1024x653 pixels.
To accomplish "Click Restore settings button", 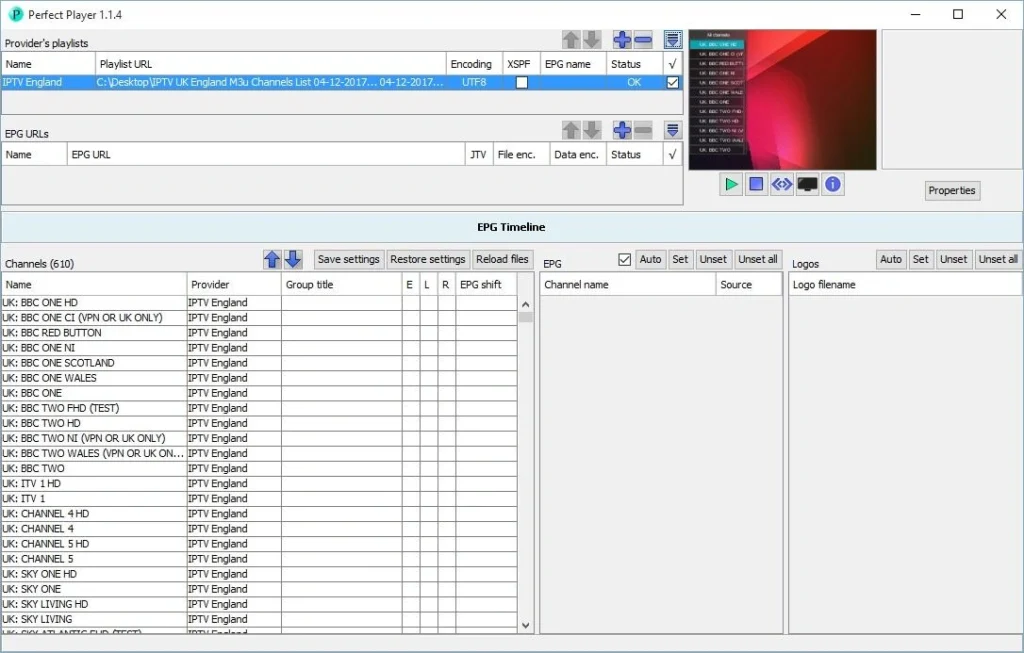I will 428,259.
